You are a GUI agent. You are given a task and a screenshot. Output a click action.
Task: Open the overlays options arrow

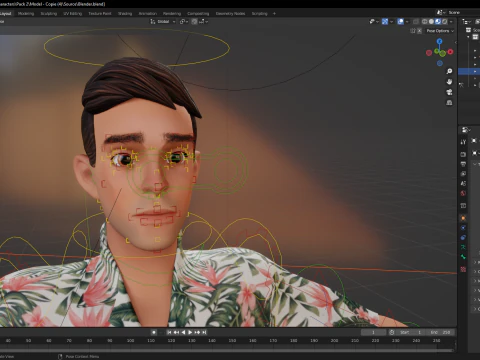coord(407,22)
